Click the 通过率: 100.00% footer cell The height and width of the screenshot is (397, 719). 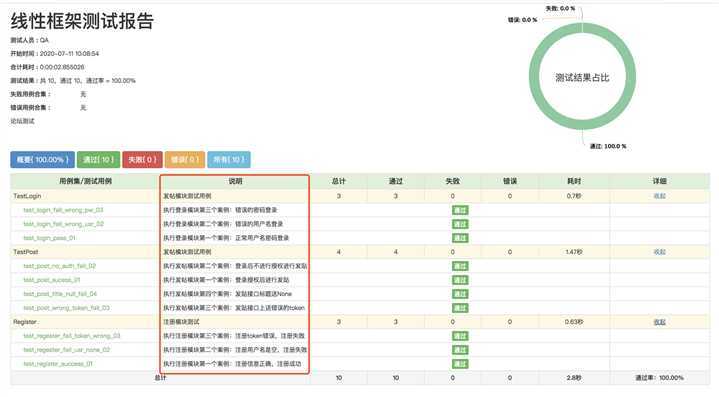659,378
